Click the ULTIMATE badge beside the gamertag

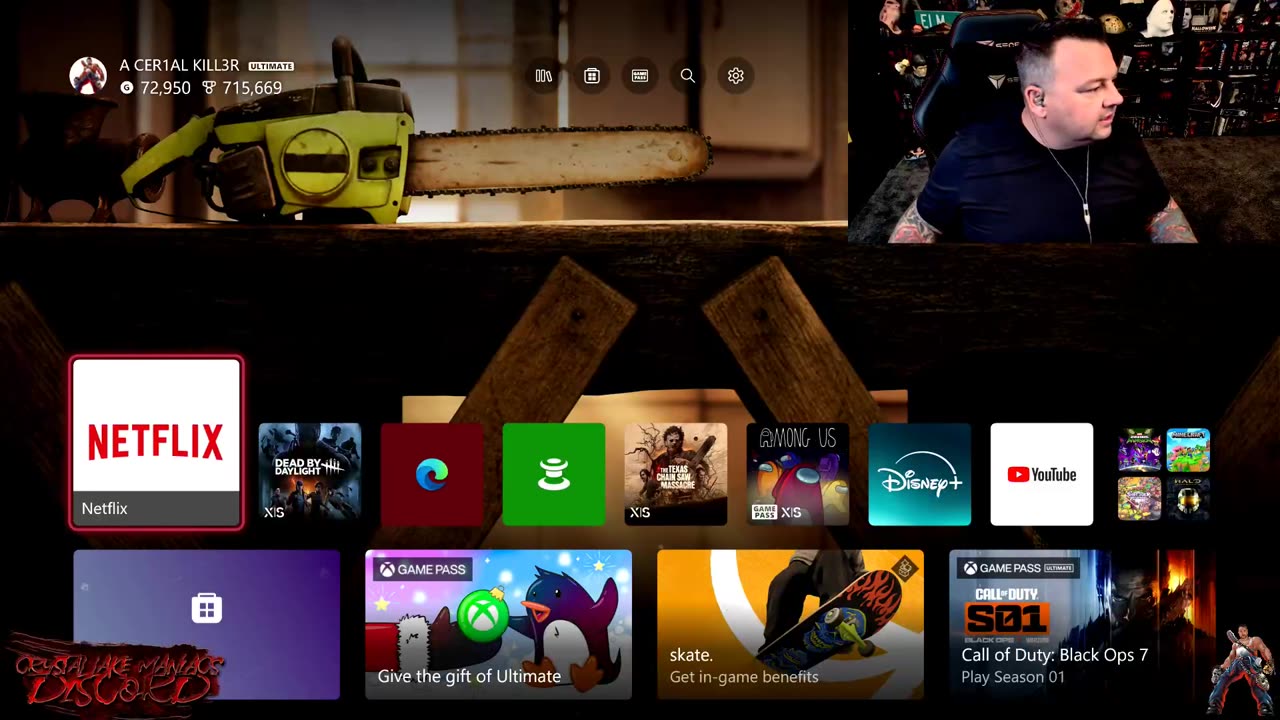(x=271, y=66)
